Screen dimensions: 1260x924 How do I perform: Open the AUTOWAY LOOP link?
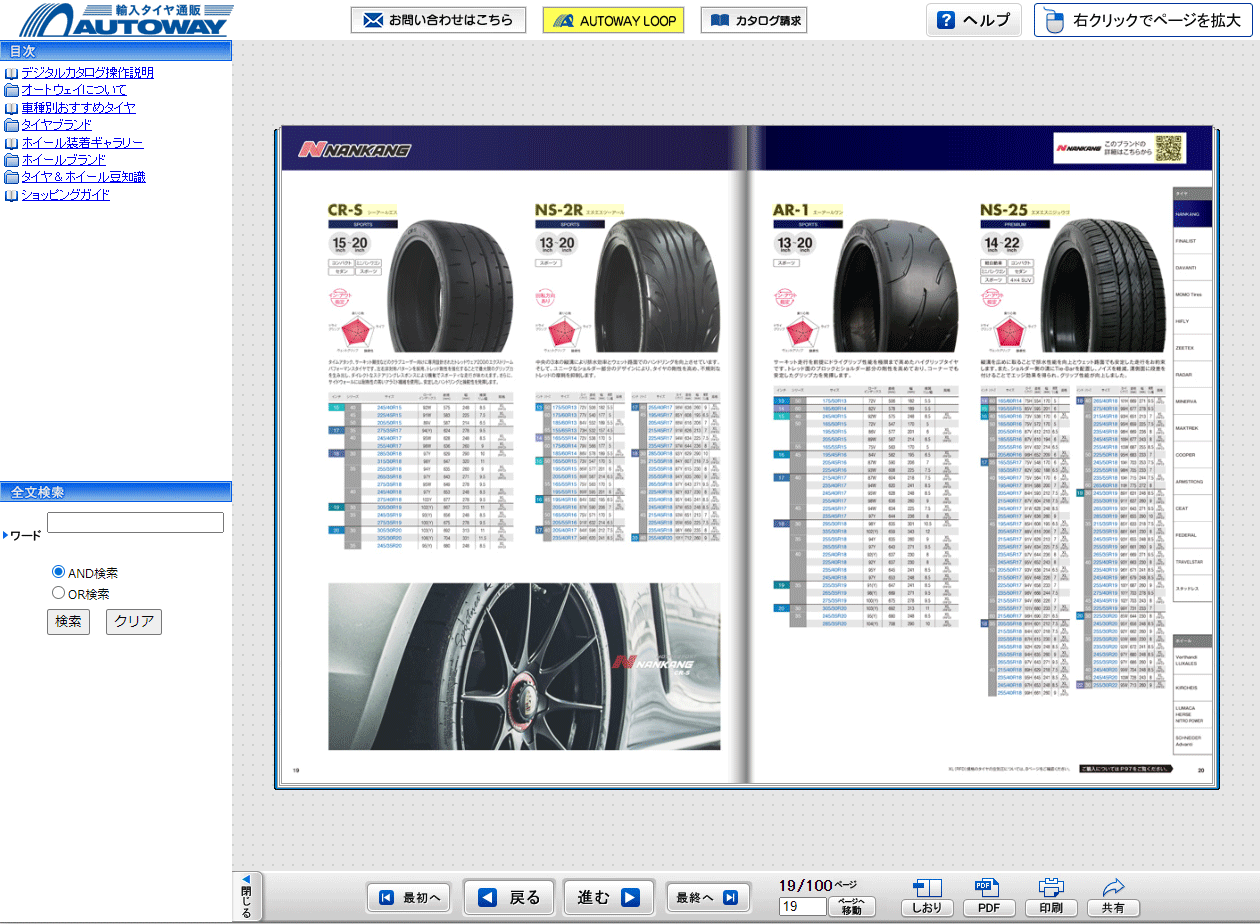tap(613, 20)
